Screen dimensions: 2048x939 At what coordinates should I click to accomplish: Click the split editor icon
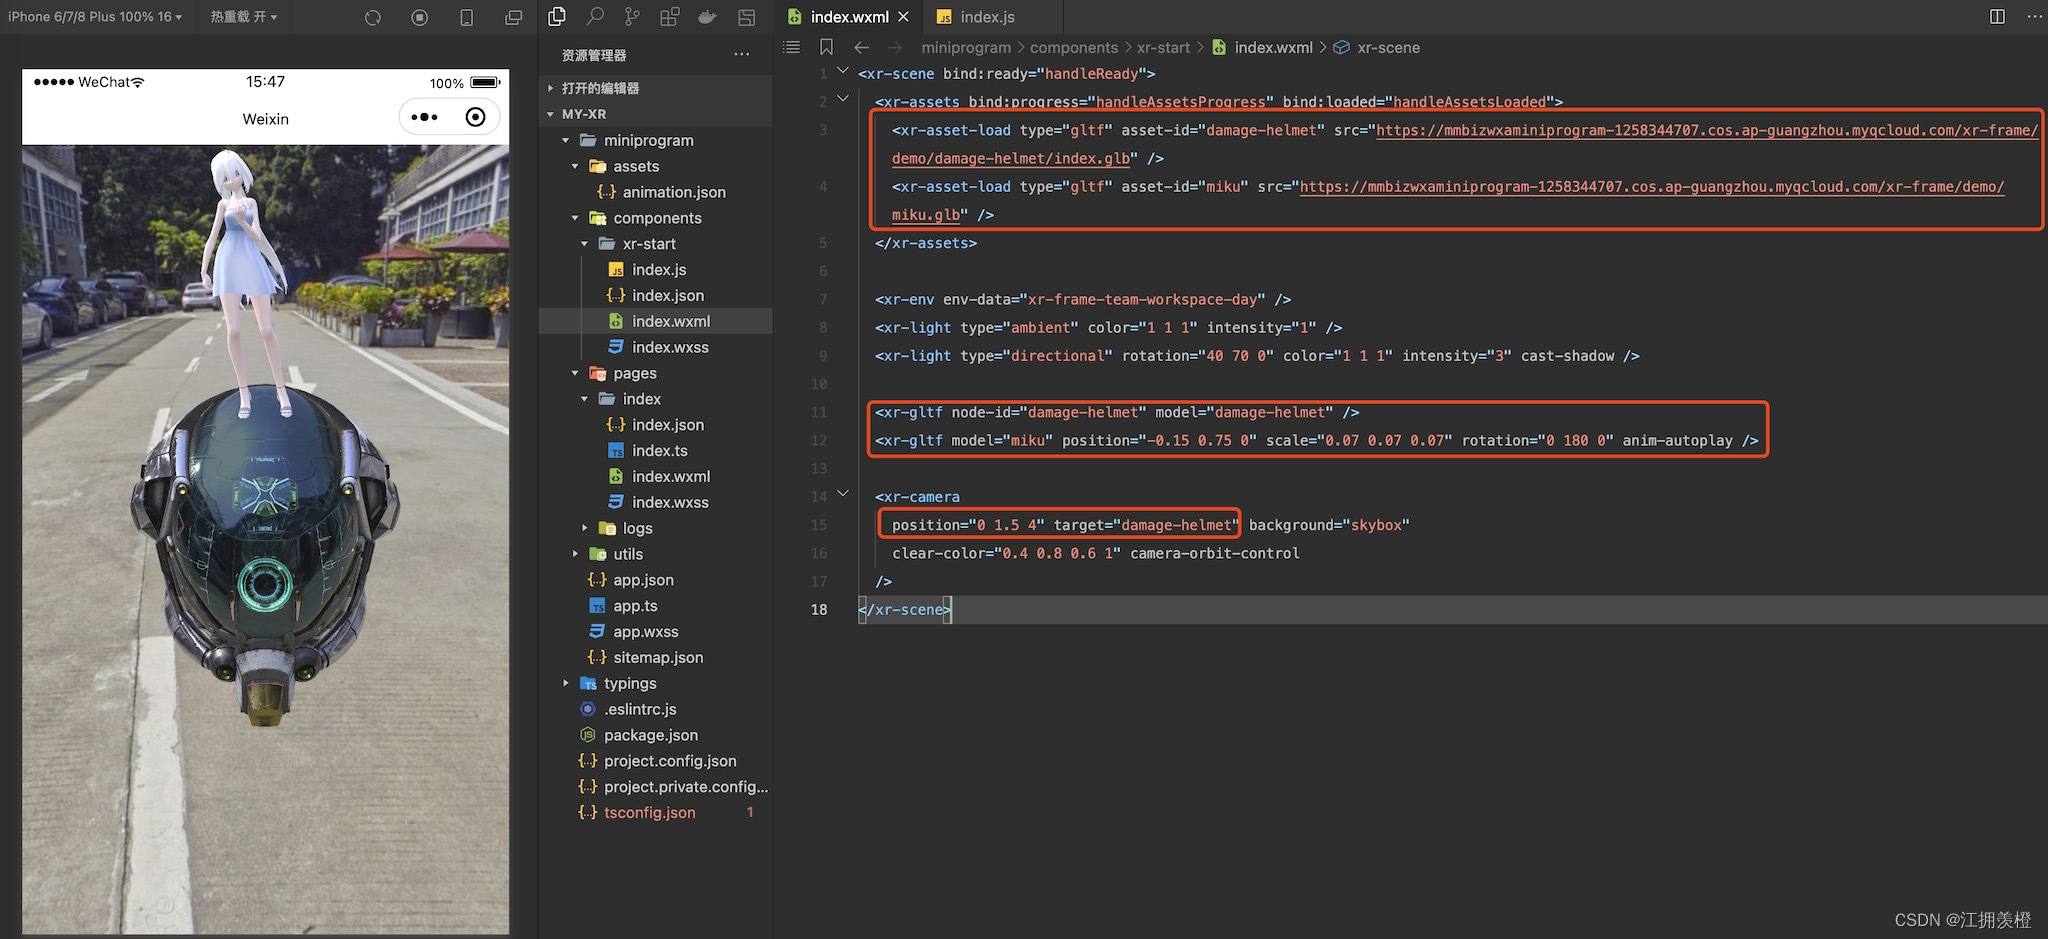pyautogui.click(x=1997, y=16)
